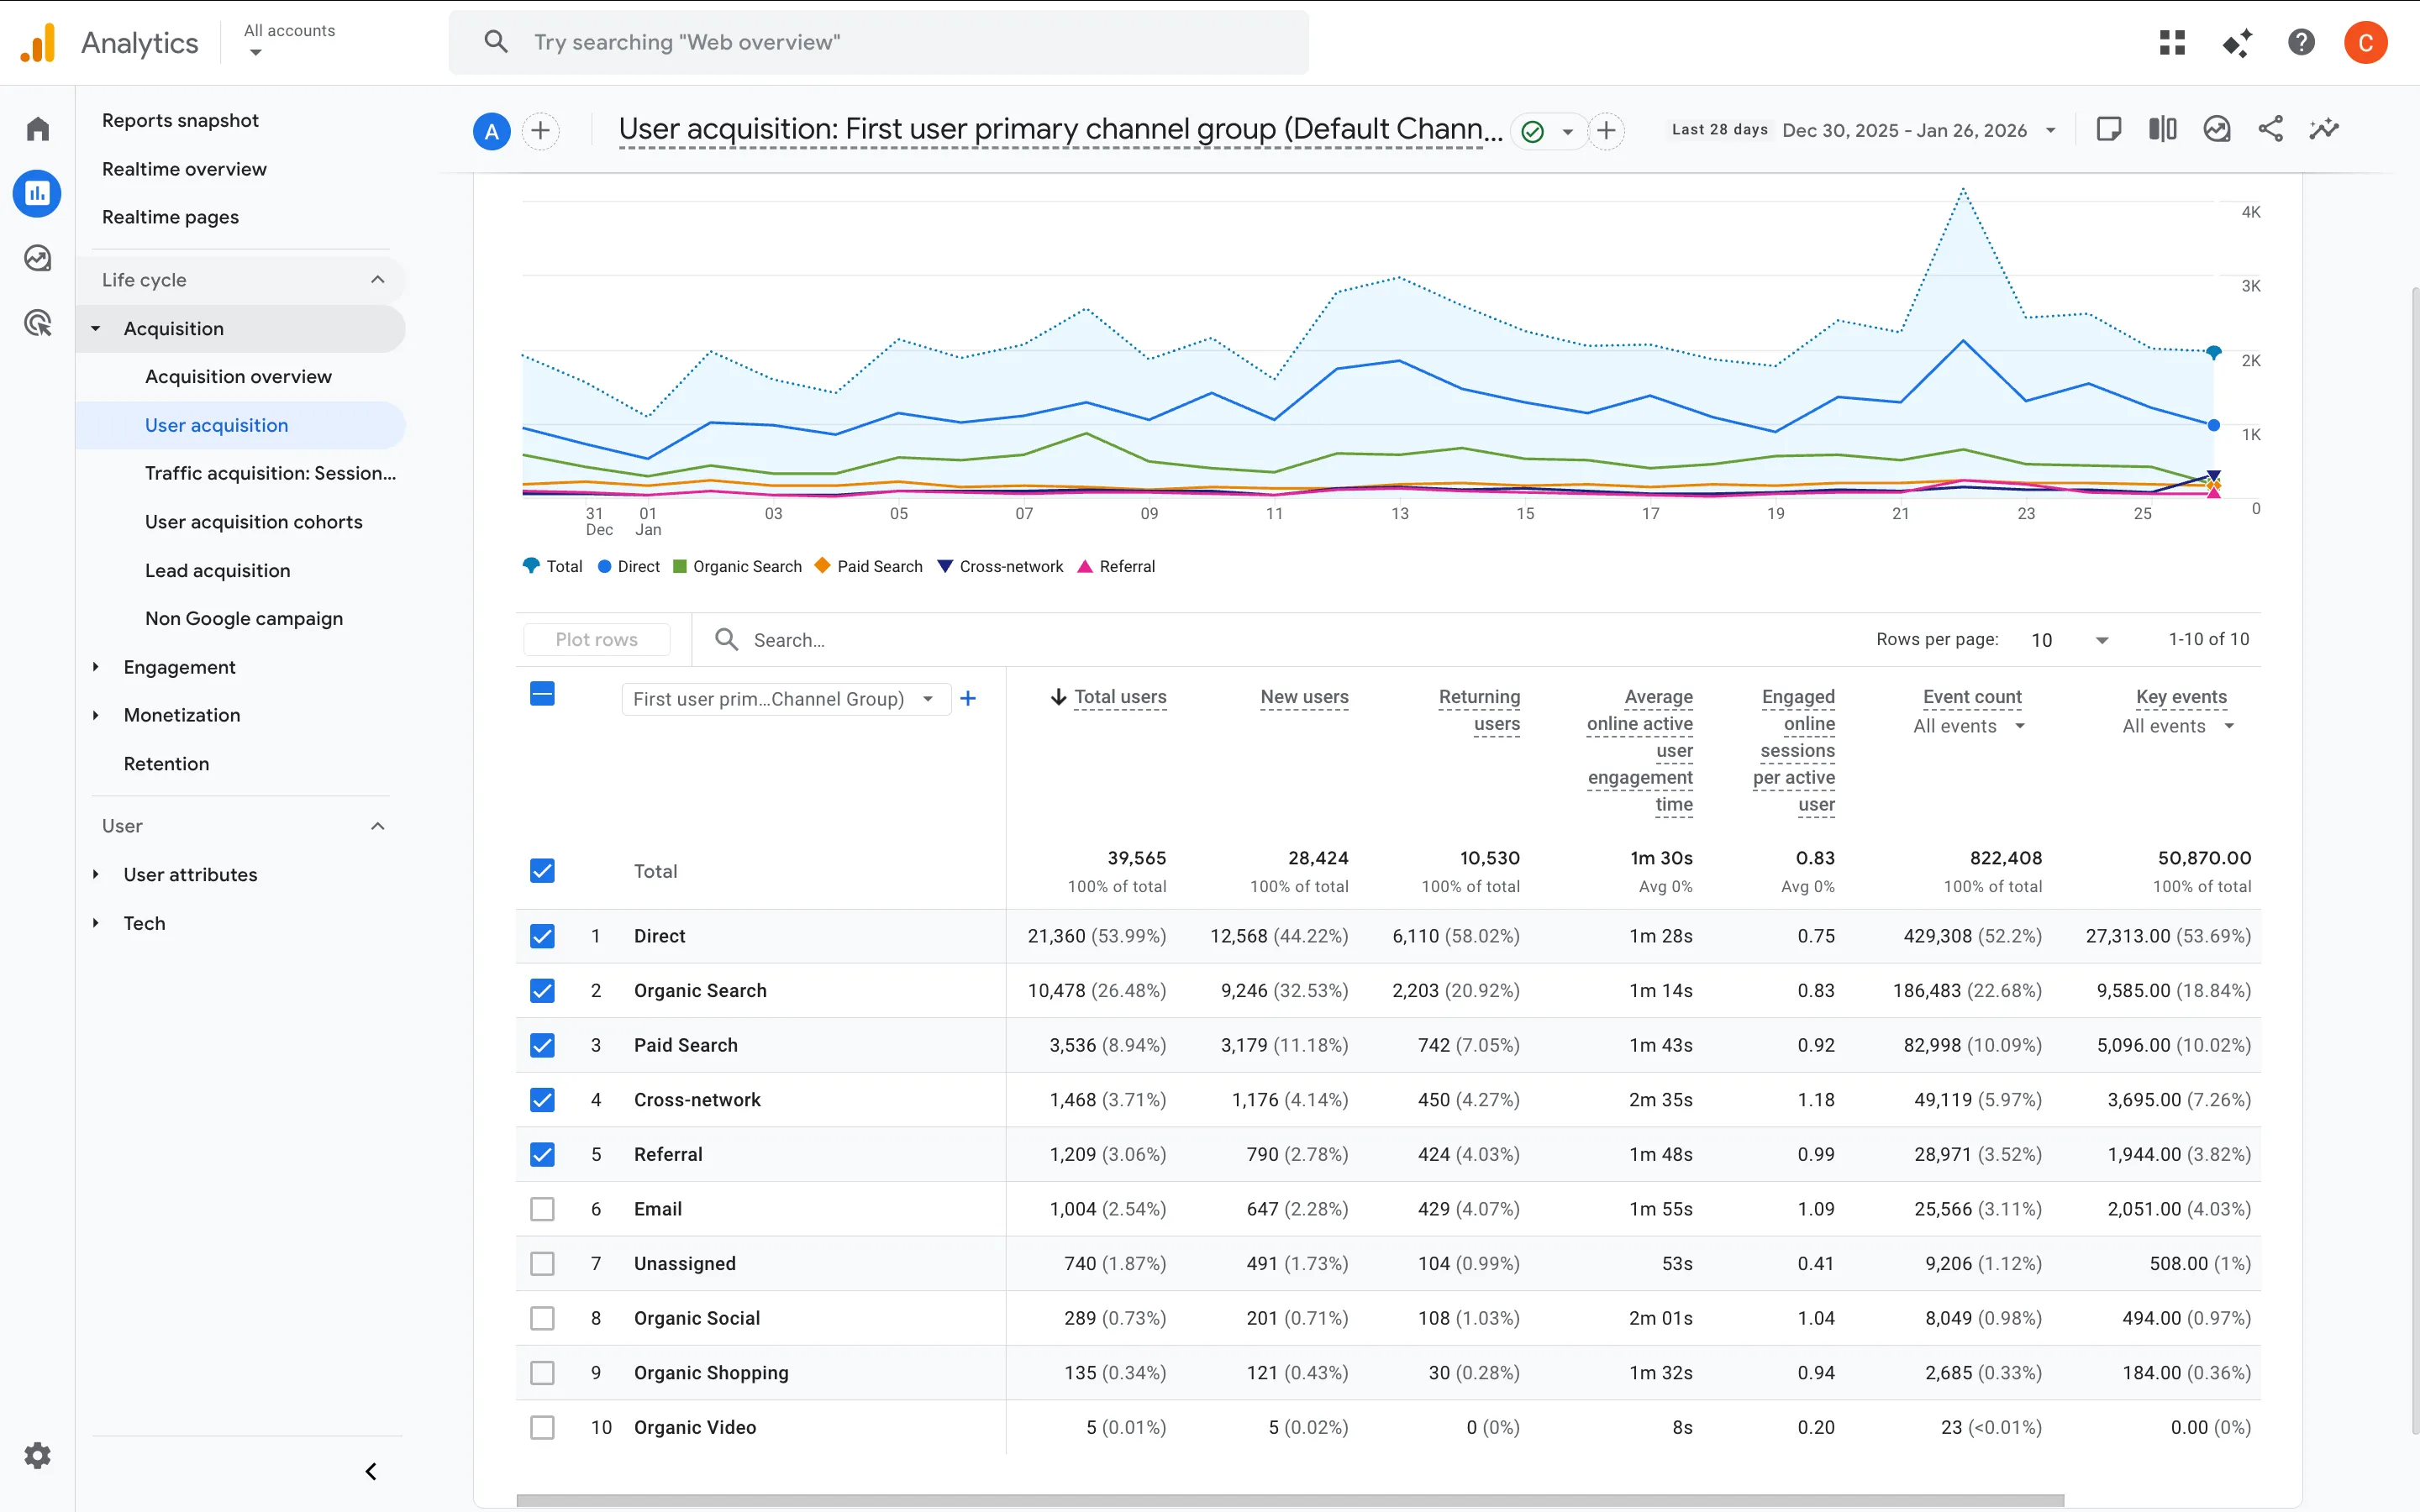Open the Home page in left sidebar

pyautogui.click(x=37, y=128)
